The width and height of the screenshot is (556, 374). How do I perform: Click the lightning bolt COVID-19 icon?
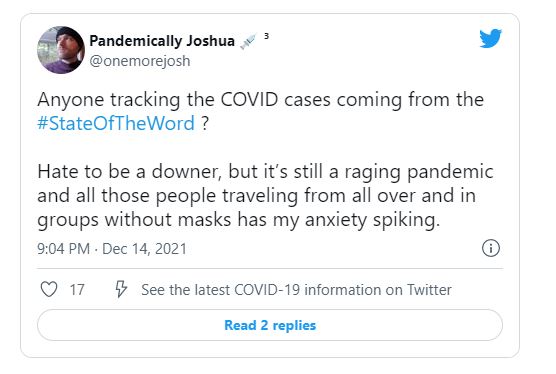(x=121, y=289)
